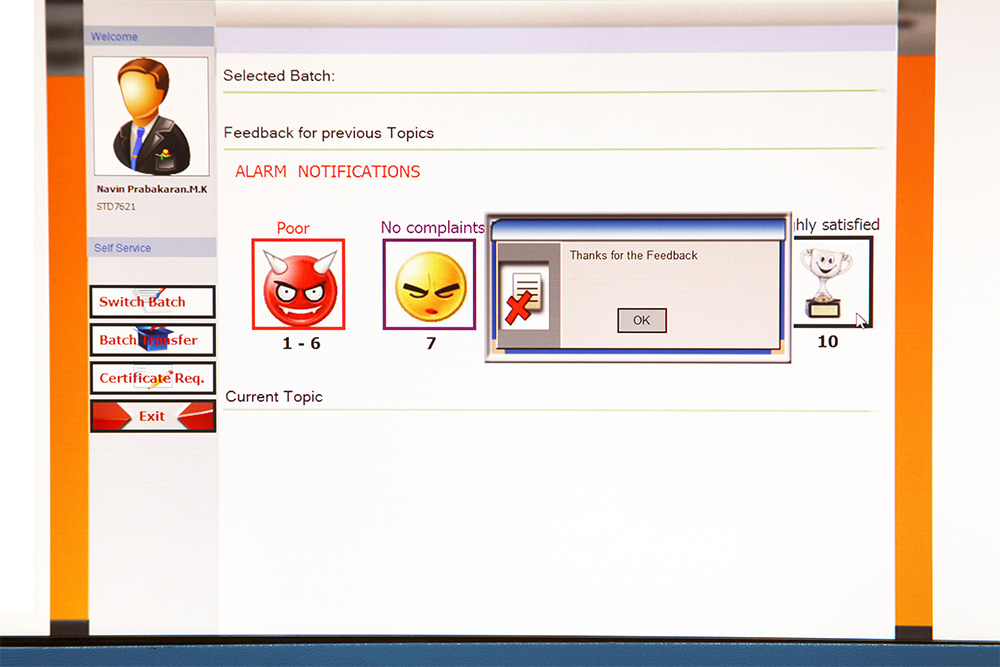Click the student ID STD7621

(x=116, y=207)
